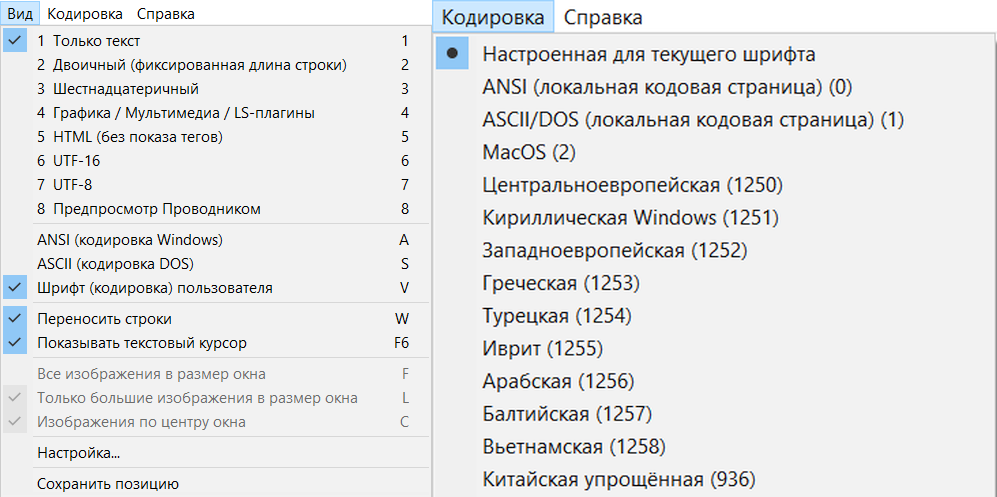Choose 'Двоичный (фиксированная длина строки)' view

[x=216, y=65]
